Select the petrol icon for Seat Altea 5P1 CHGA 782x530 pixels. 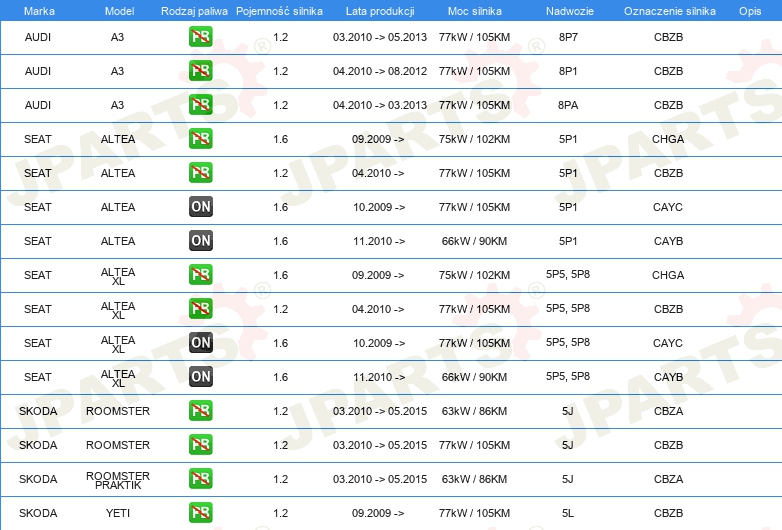pyautogui.click(x=200, y=139)
